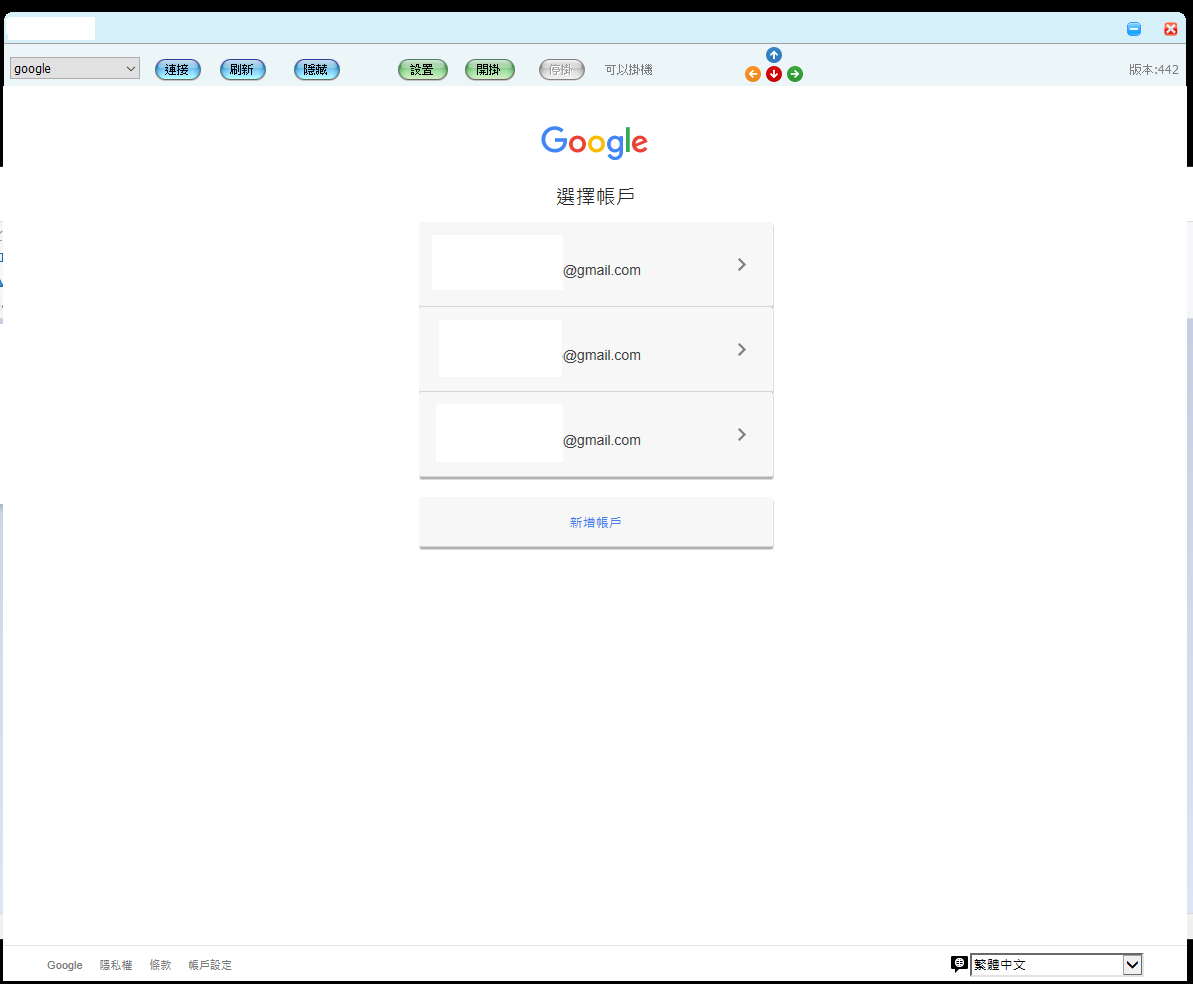Open the google combo box
The image size is (1193, 984).
75,68
